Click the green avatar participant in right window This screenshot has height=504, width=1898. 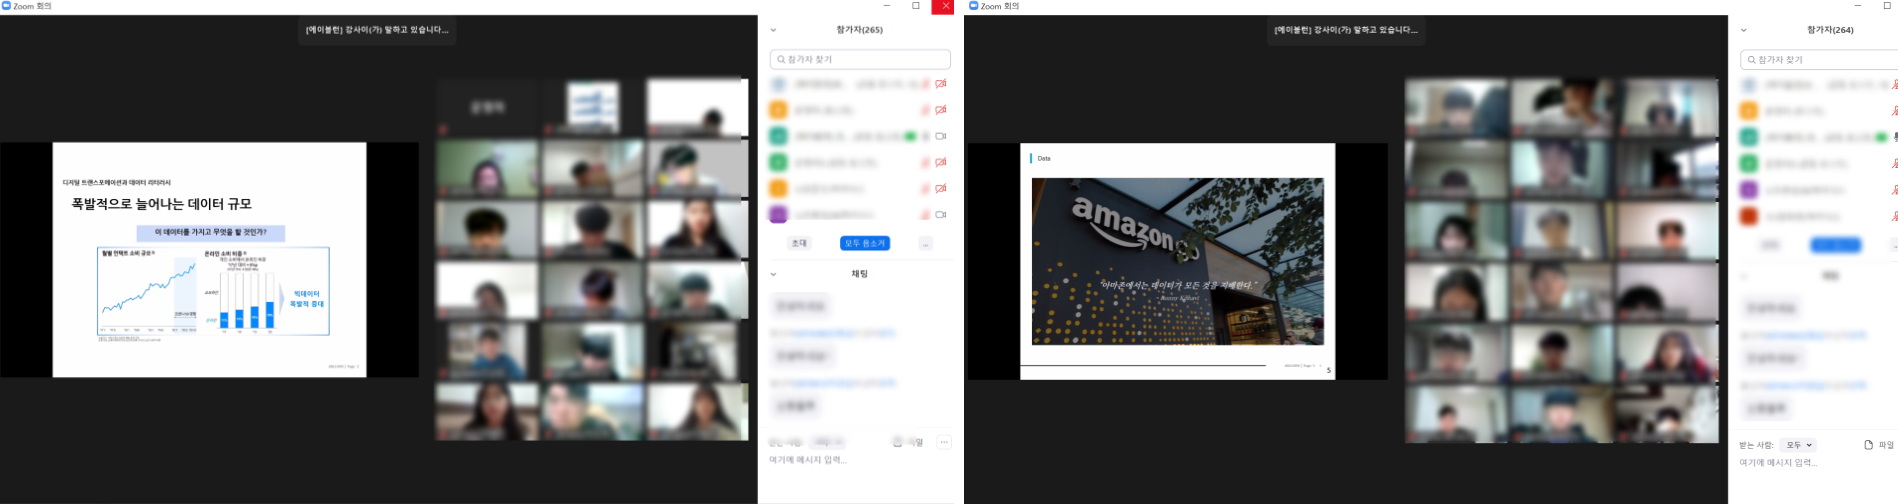1748,163
